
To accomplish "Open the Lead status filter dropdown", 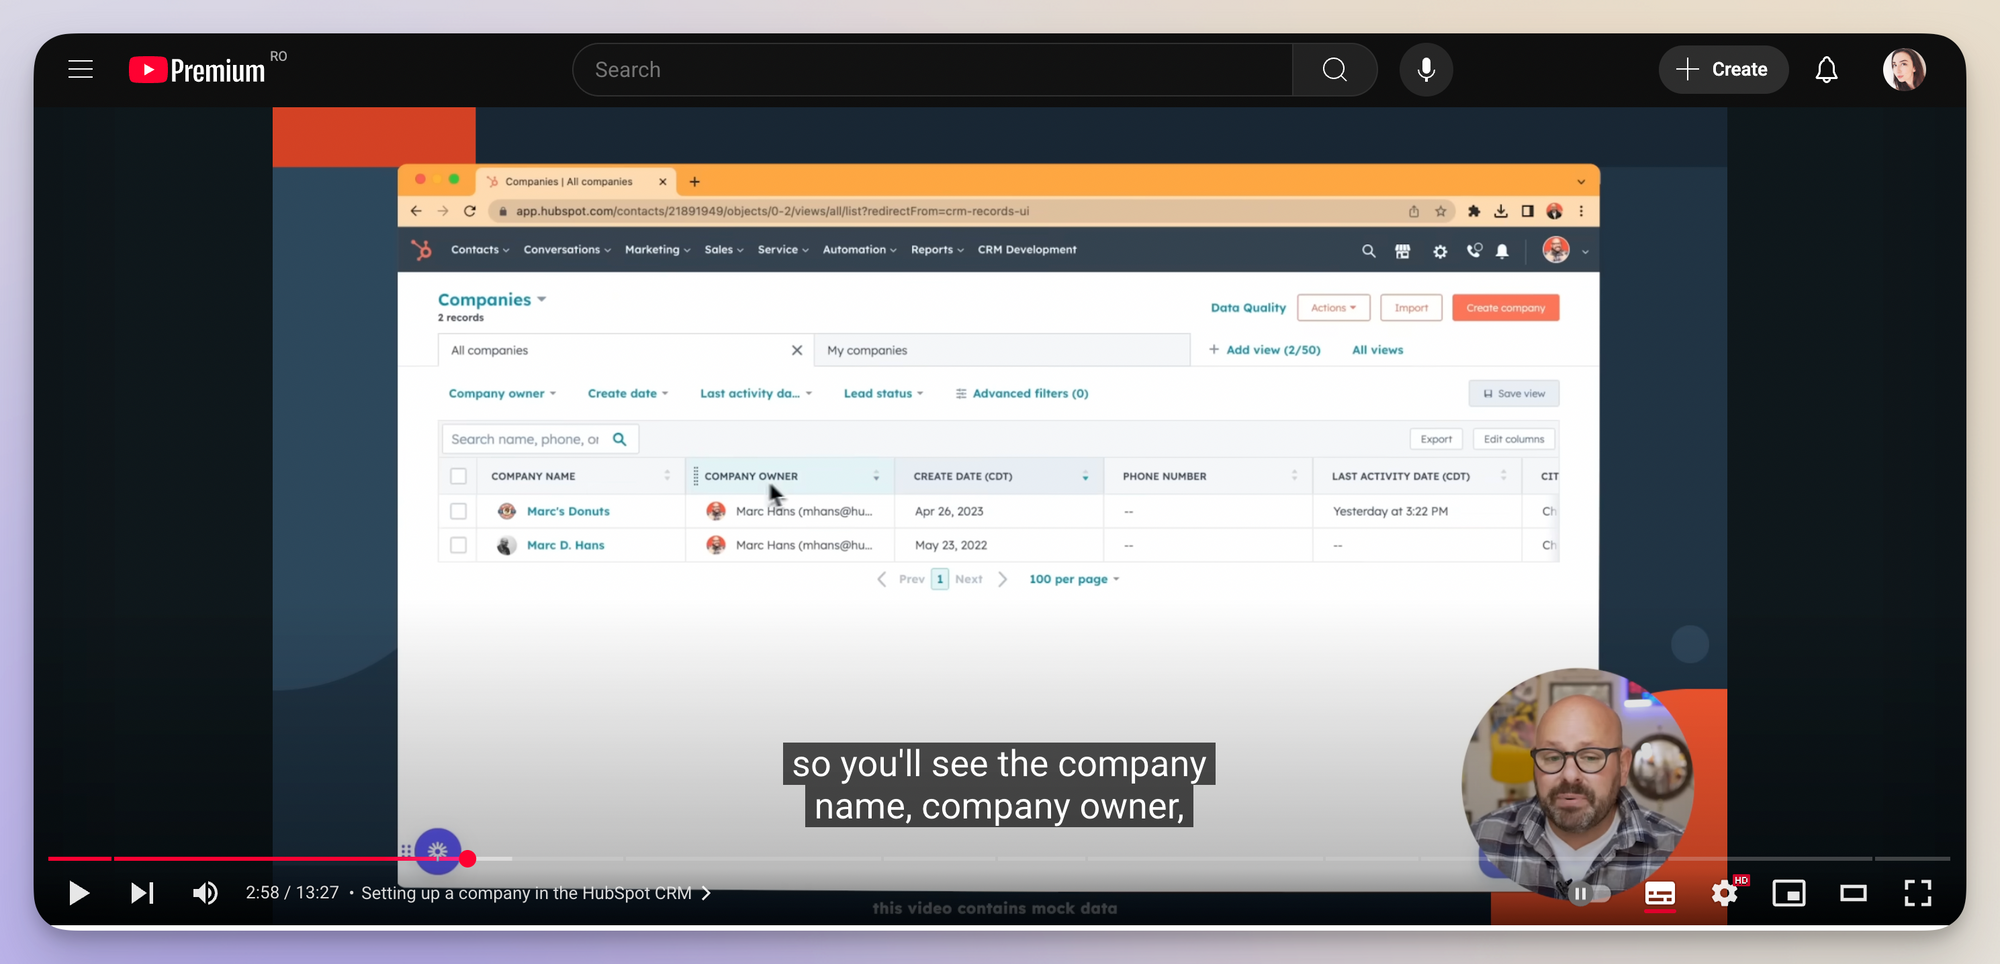I will pos(883,394).
